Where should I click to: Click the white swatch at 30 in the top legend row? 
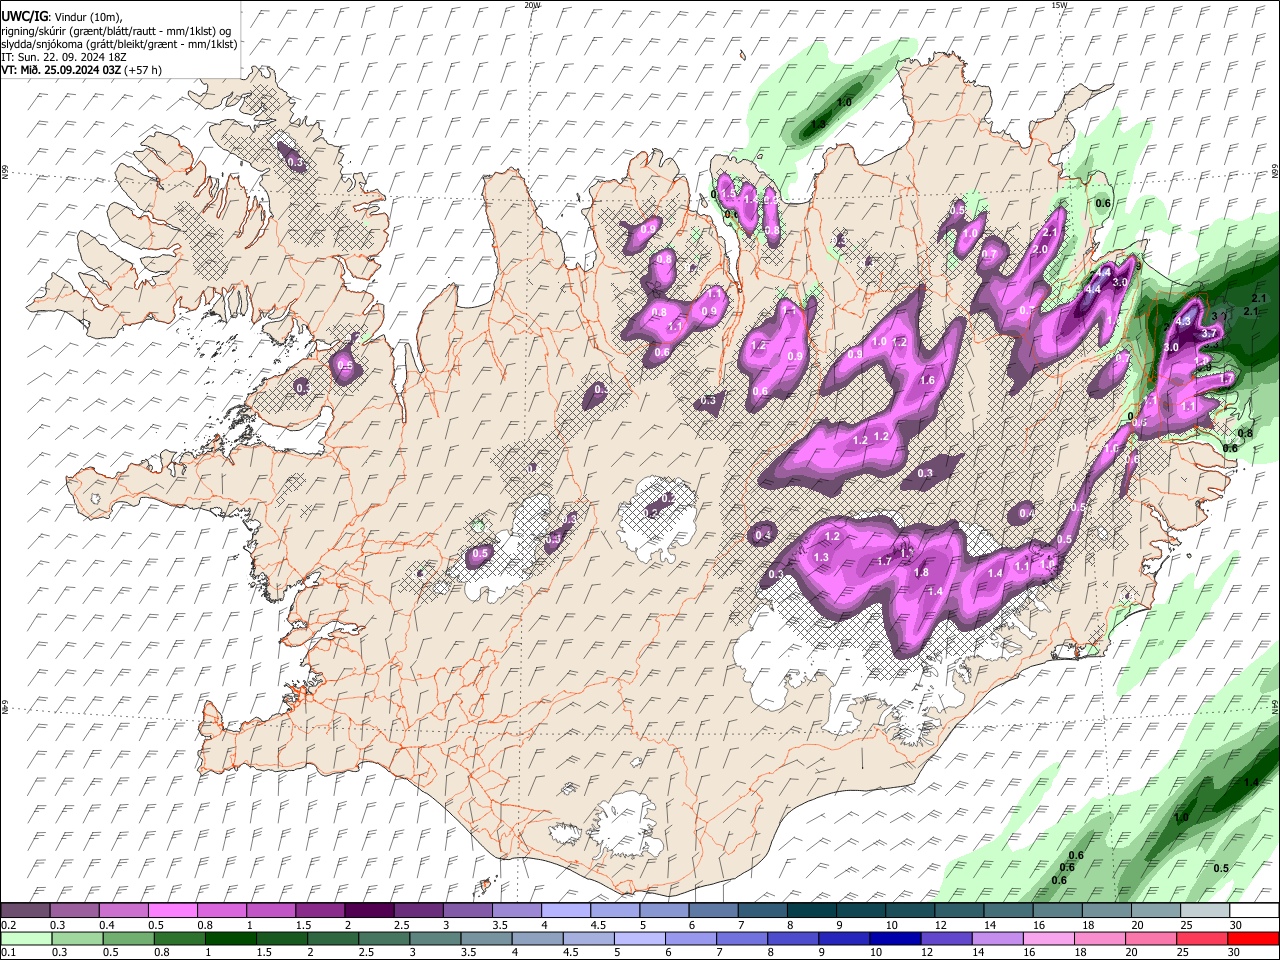click(x=1254, y=910)
